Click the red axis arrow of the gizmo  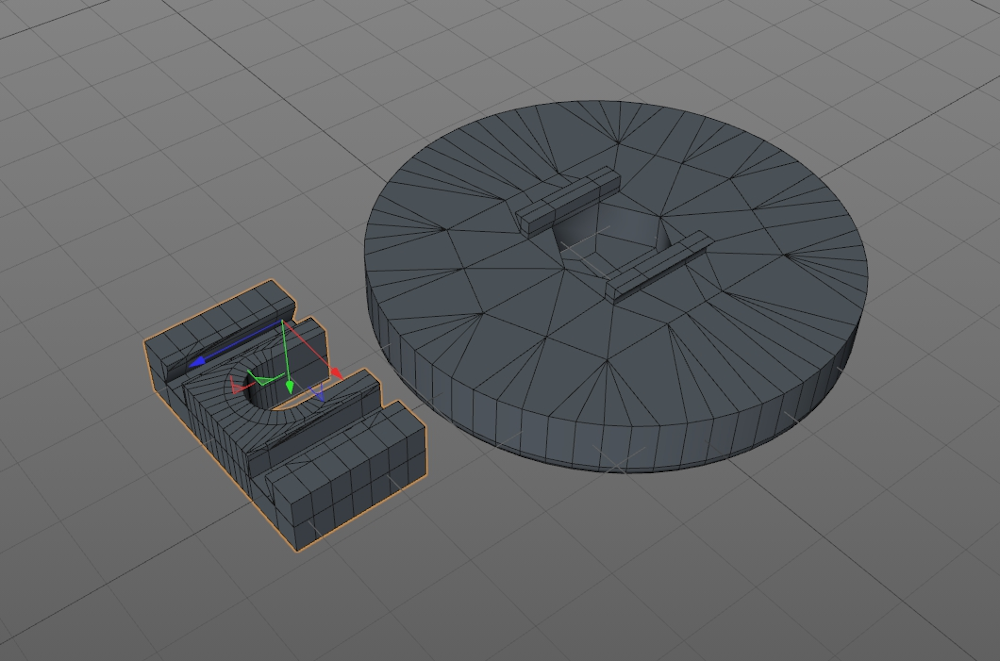pyautogui.click(x=337, y=373)
